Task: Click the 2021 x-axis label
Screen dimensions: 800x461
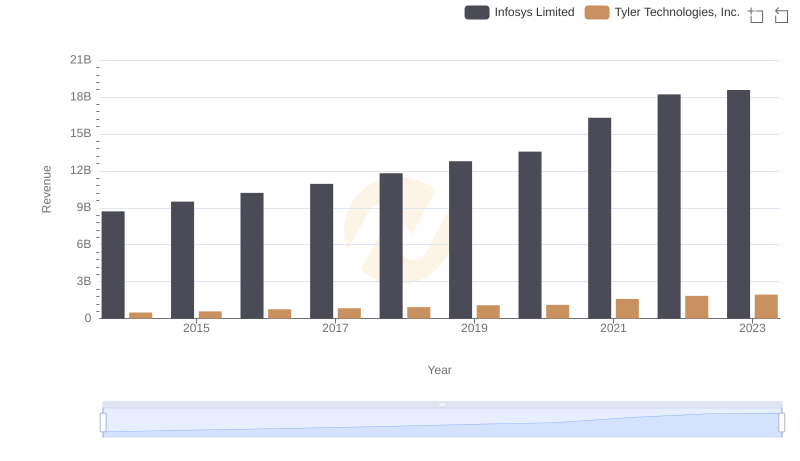Action: pos(613,328)
